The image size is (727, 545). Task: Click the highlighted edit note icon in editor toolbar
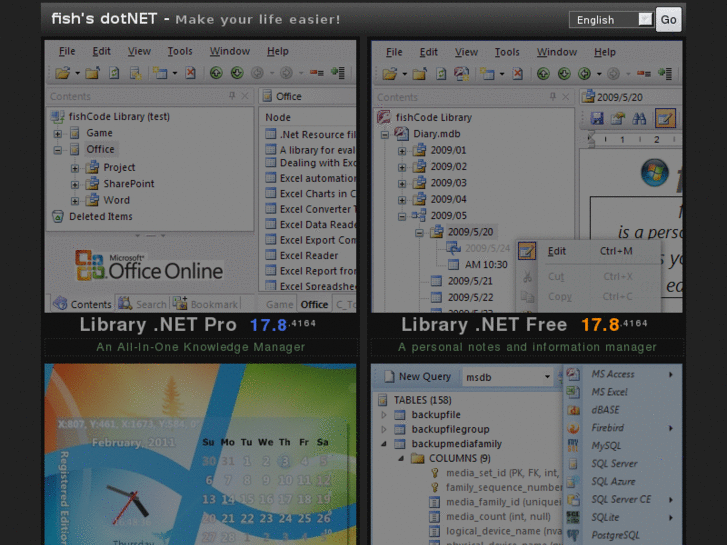click(665, 118)
